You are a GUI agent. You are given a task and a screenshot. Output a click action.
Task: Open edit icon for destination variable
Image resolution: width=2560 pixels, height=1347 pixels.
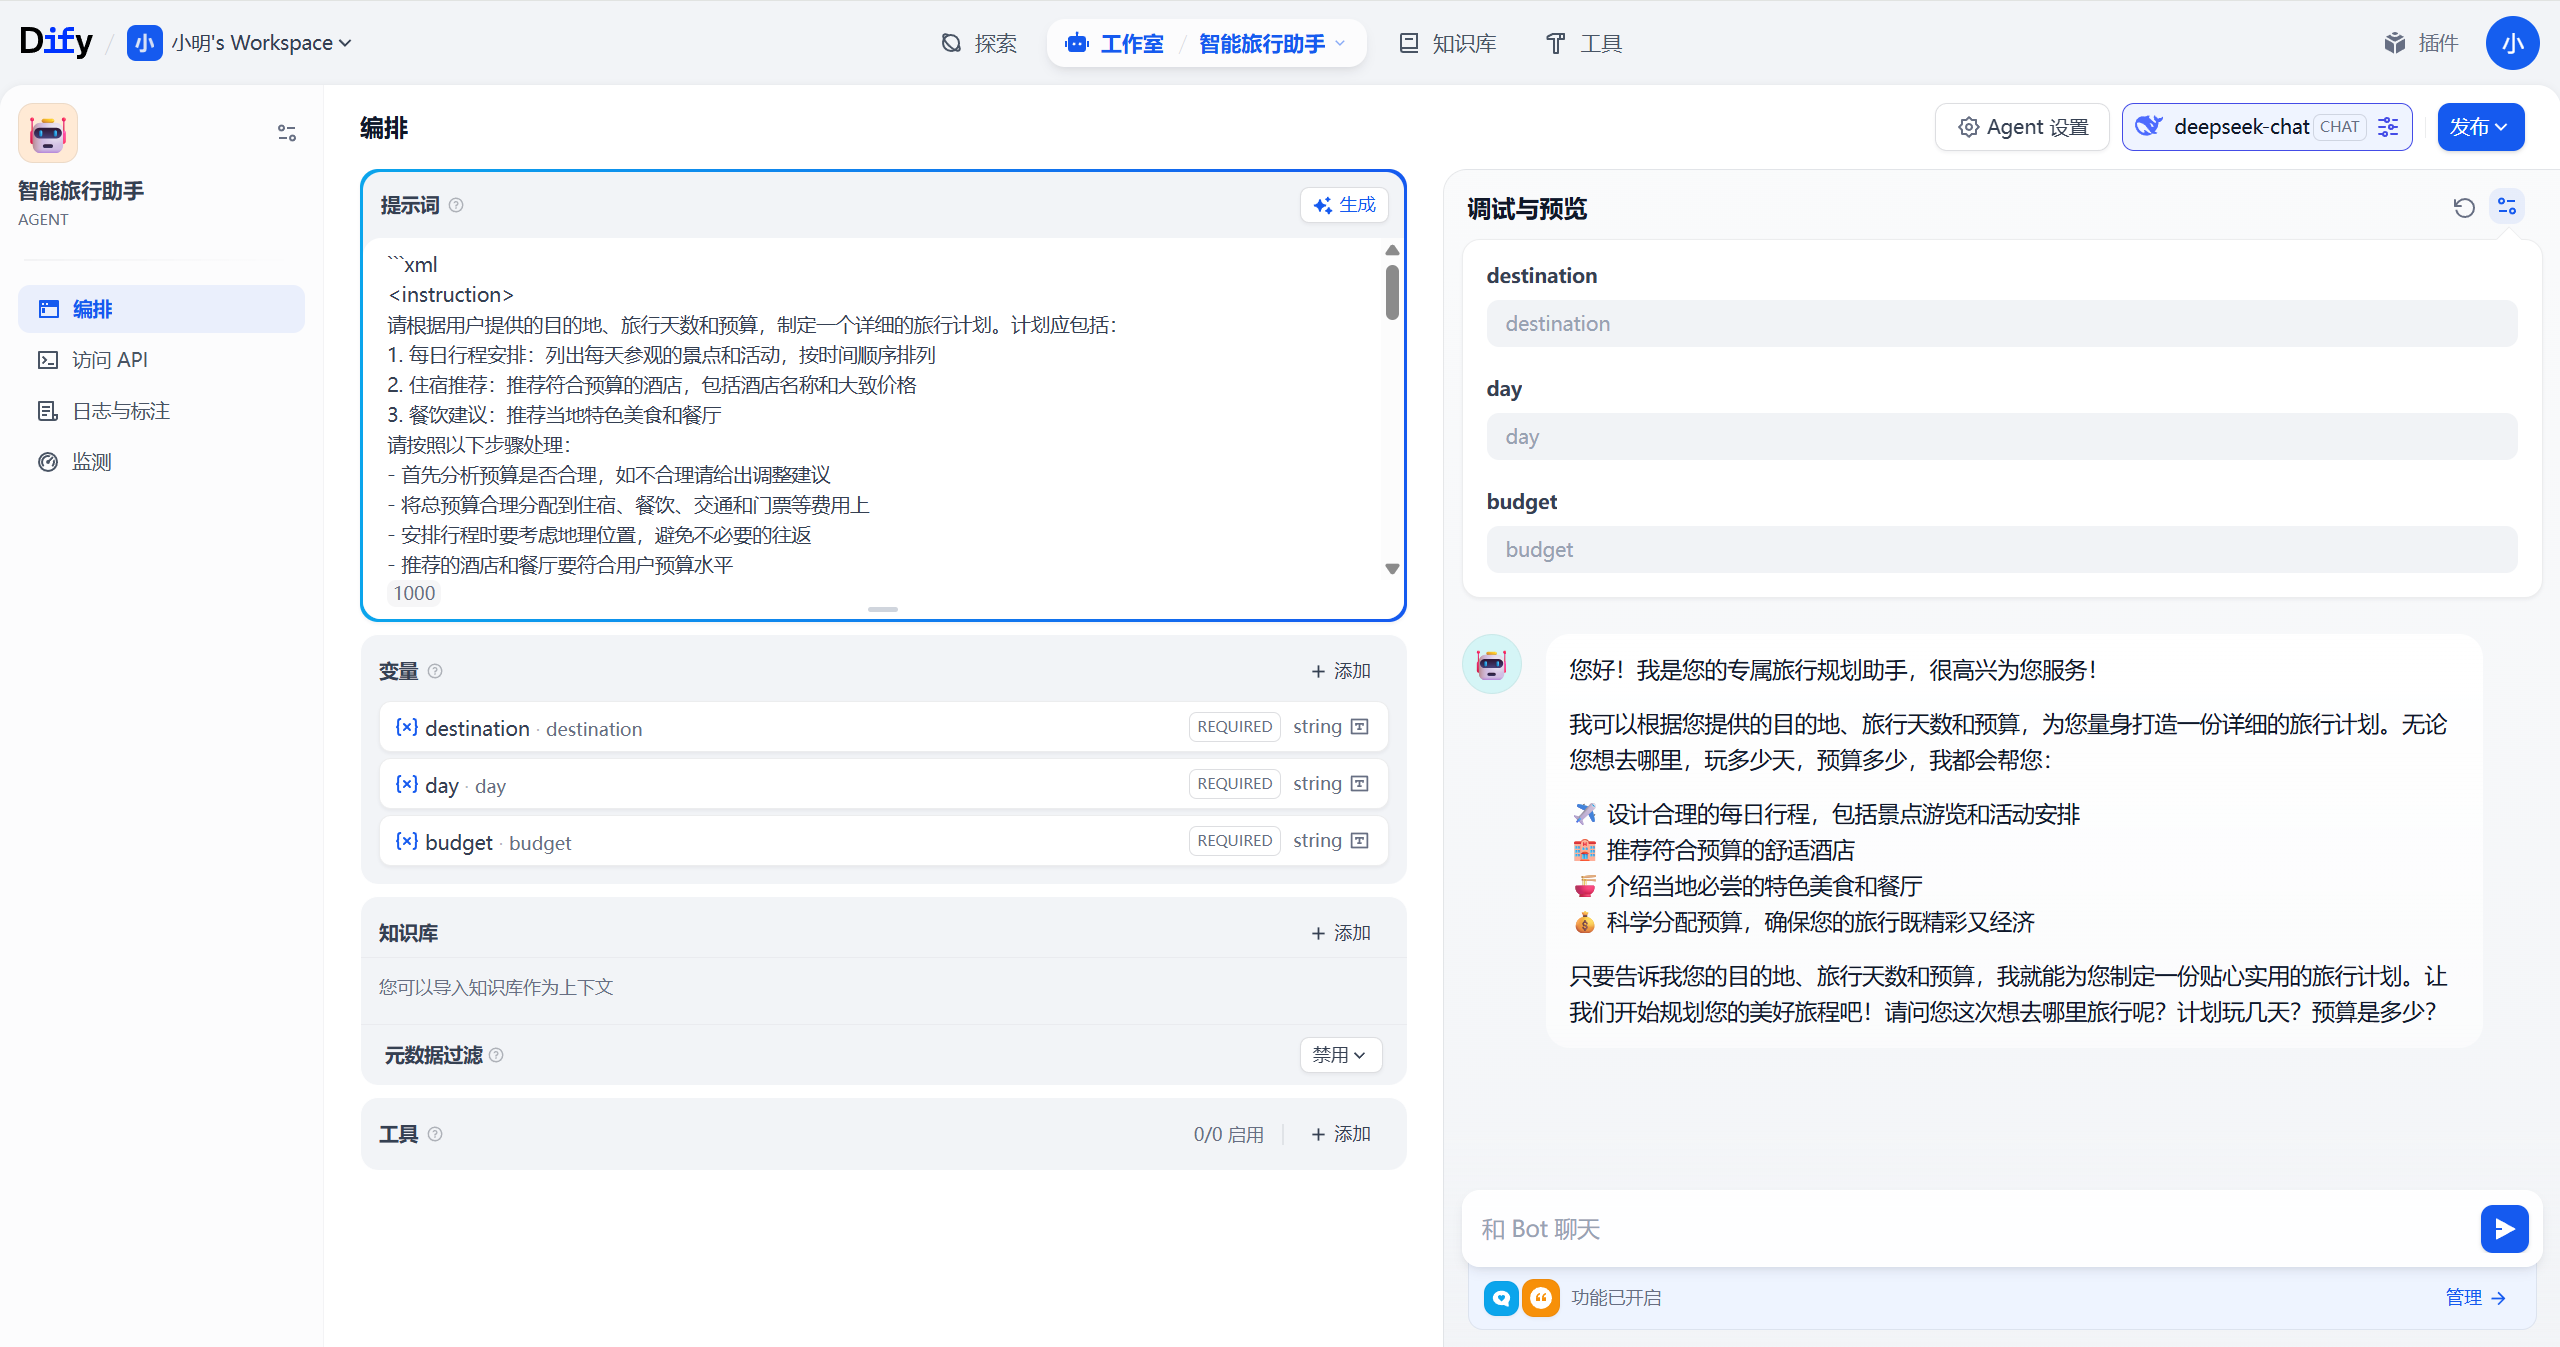coord(1359,727)
